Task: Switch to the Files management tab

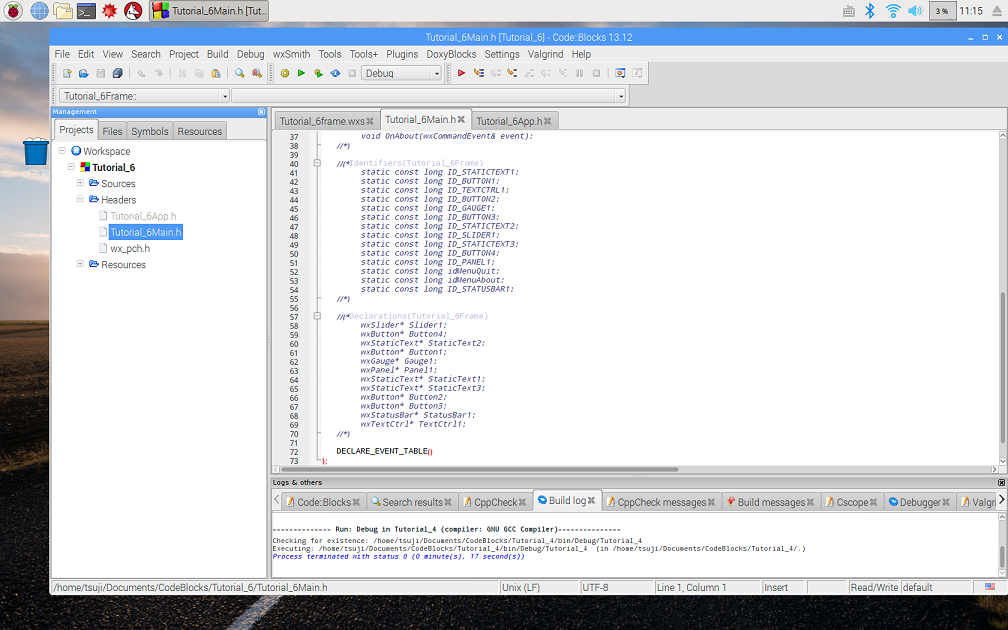Action: [x=112, y=131]
